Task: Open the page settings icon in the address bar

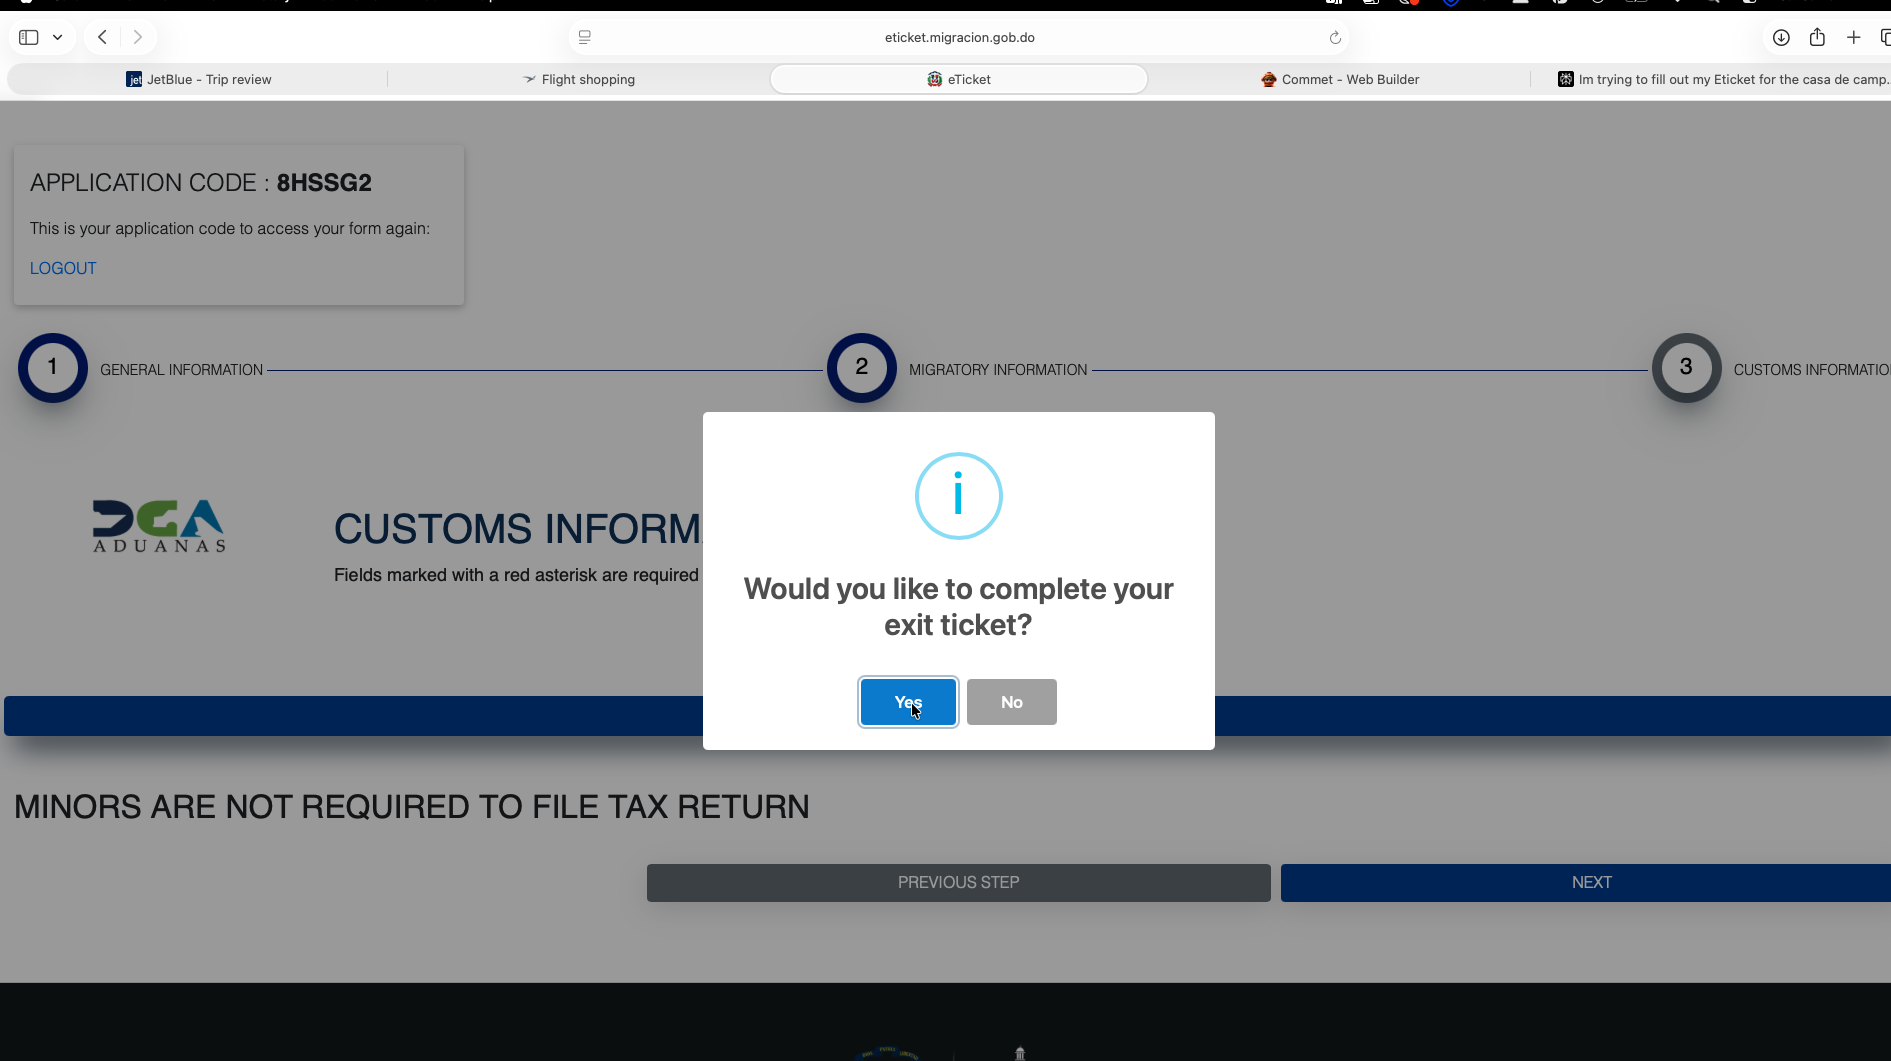Action: pos(585,37)
